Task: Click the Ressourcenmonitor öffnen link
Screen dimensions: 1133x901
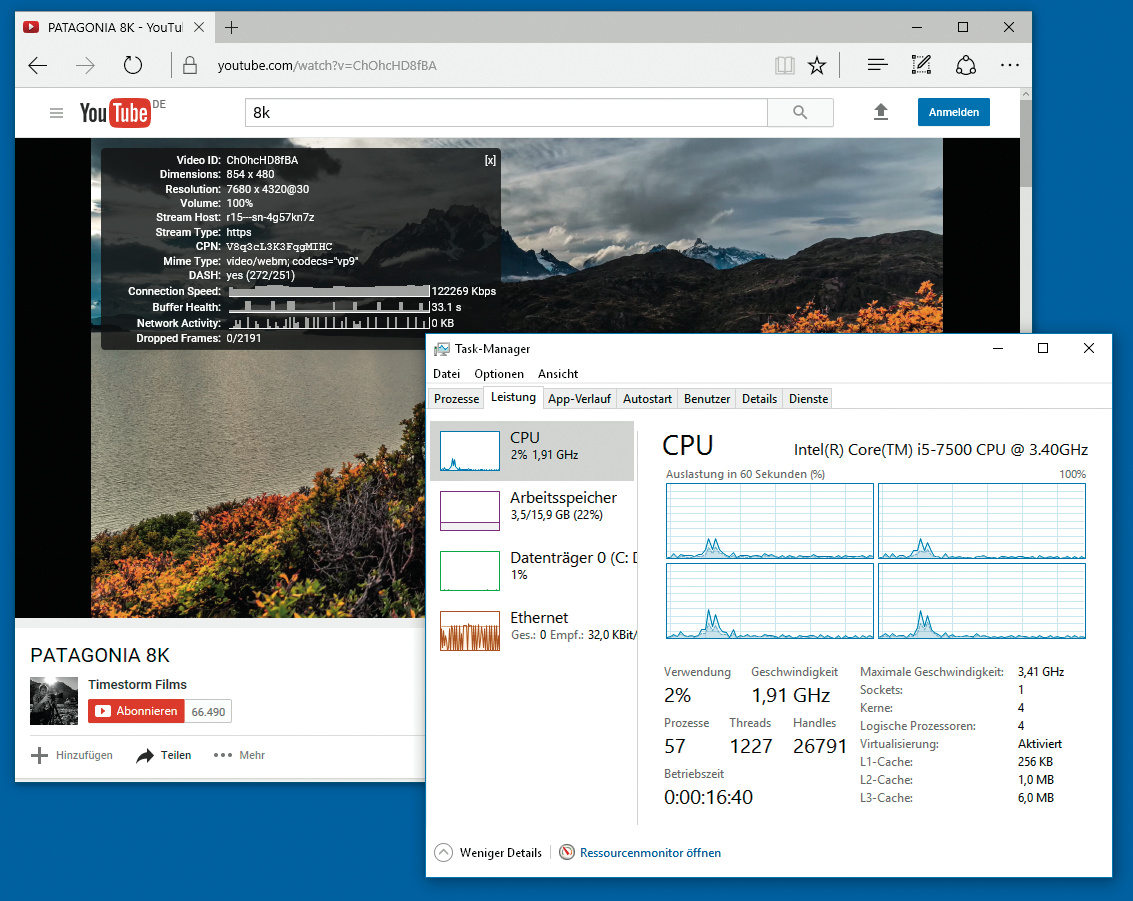Action: [x=649, y=853]
